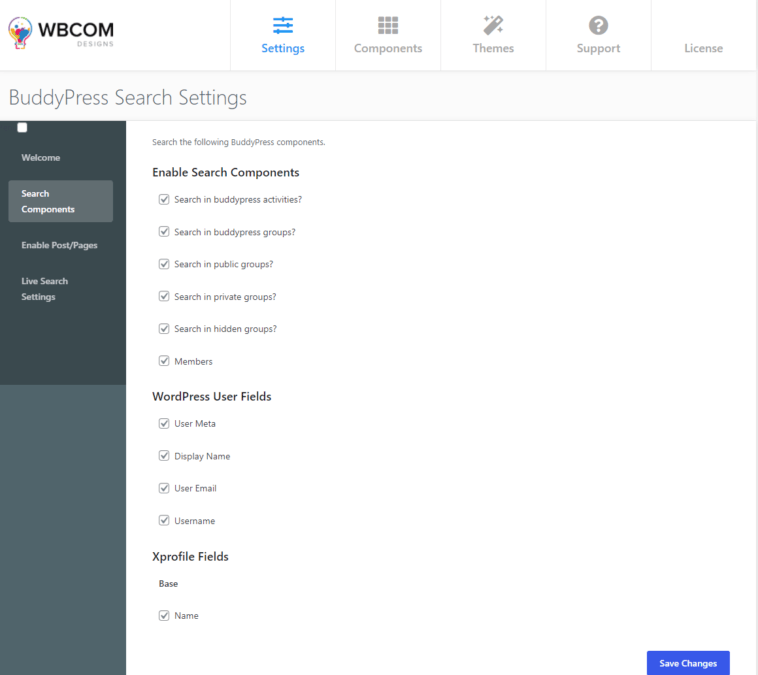
Task: Uncheck the User Meta checkbox
Action: (164, 423)
